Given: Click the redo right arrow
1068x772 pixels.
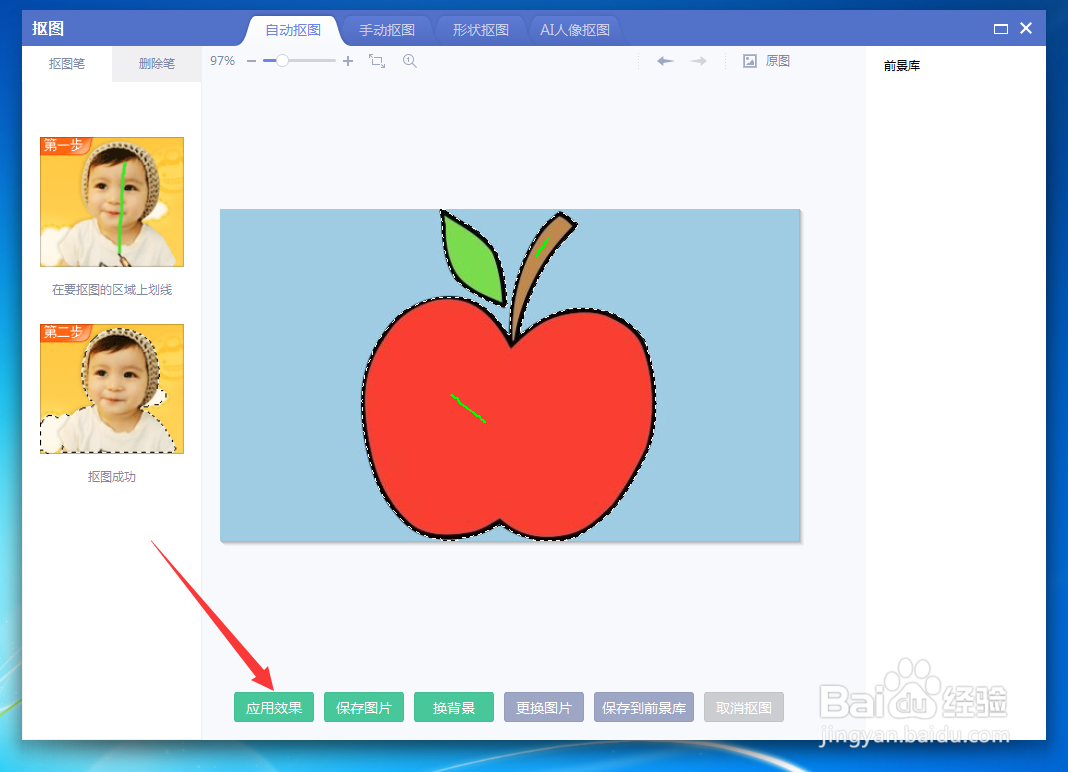Looking at the screenshot, I should [x=698, y=61].
